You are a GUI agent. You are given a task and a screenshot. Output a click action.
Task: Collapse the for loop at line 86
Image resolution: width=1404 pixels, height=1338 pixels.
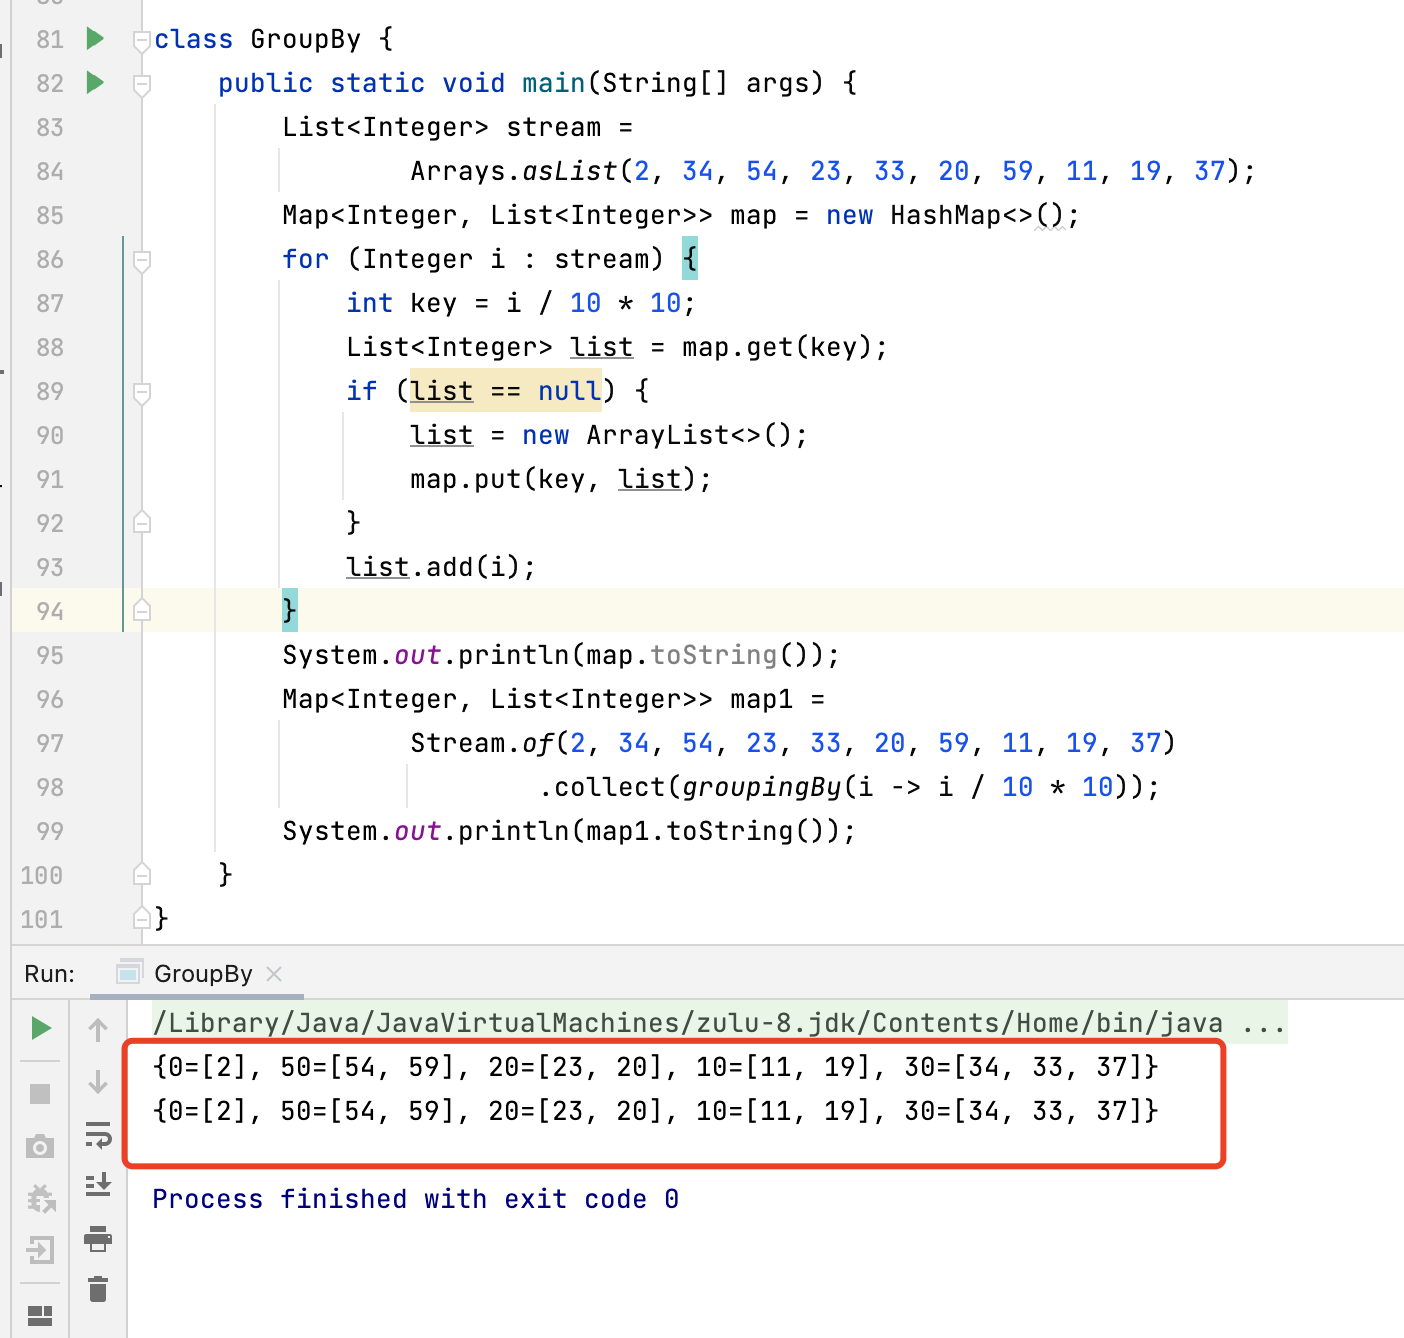point(142,261)
